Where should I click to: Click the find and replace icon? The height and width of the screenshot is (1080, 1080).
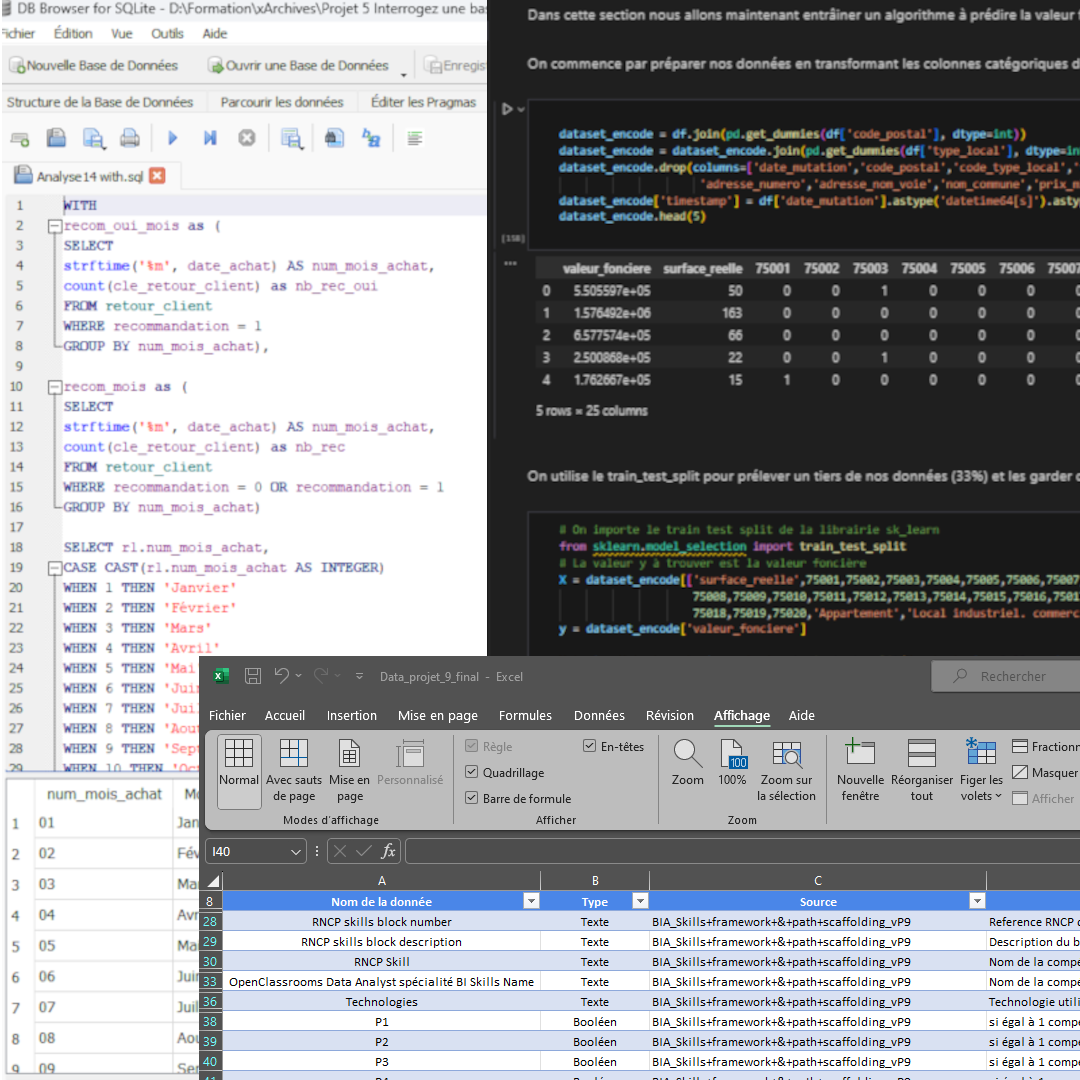[x=371, y=139]
